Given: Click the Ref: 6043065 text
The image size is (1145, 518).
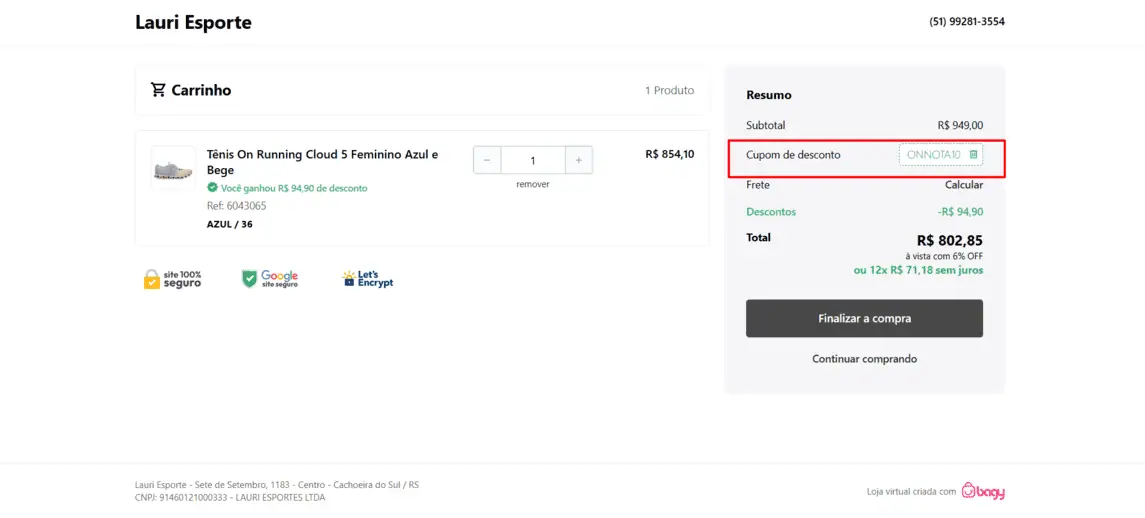Looking at the screenshot, I should (x=237, y=206).
